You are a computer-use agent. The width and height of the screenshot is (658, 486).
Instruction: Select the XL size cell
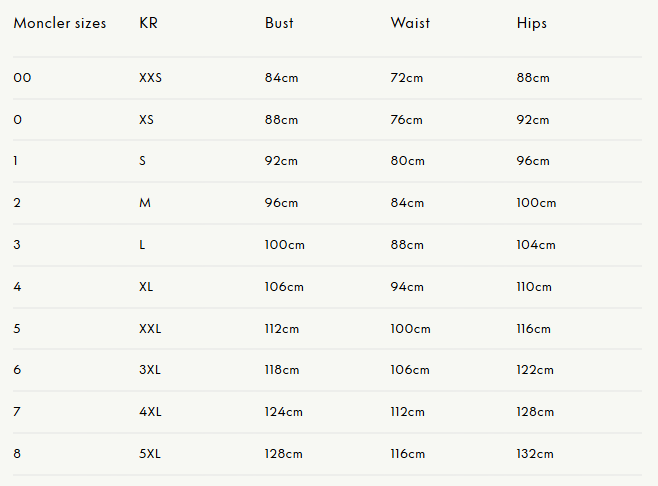click(x=146, y=287)
